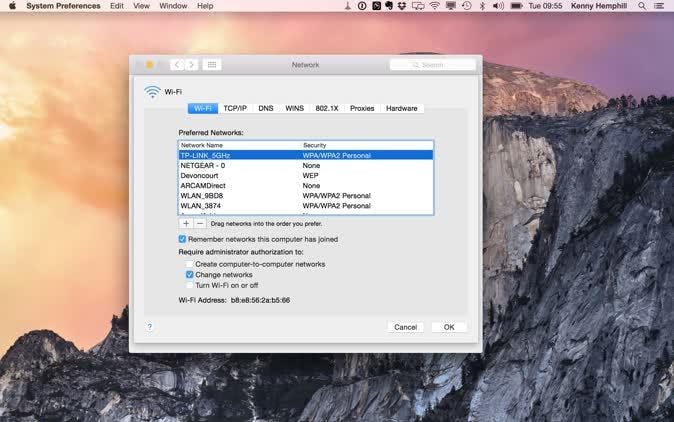Click the battery status icon
674x422 pixels.
pyautogui.click(x=516, y=6)
